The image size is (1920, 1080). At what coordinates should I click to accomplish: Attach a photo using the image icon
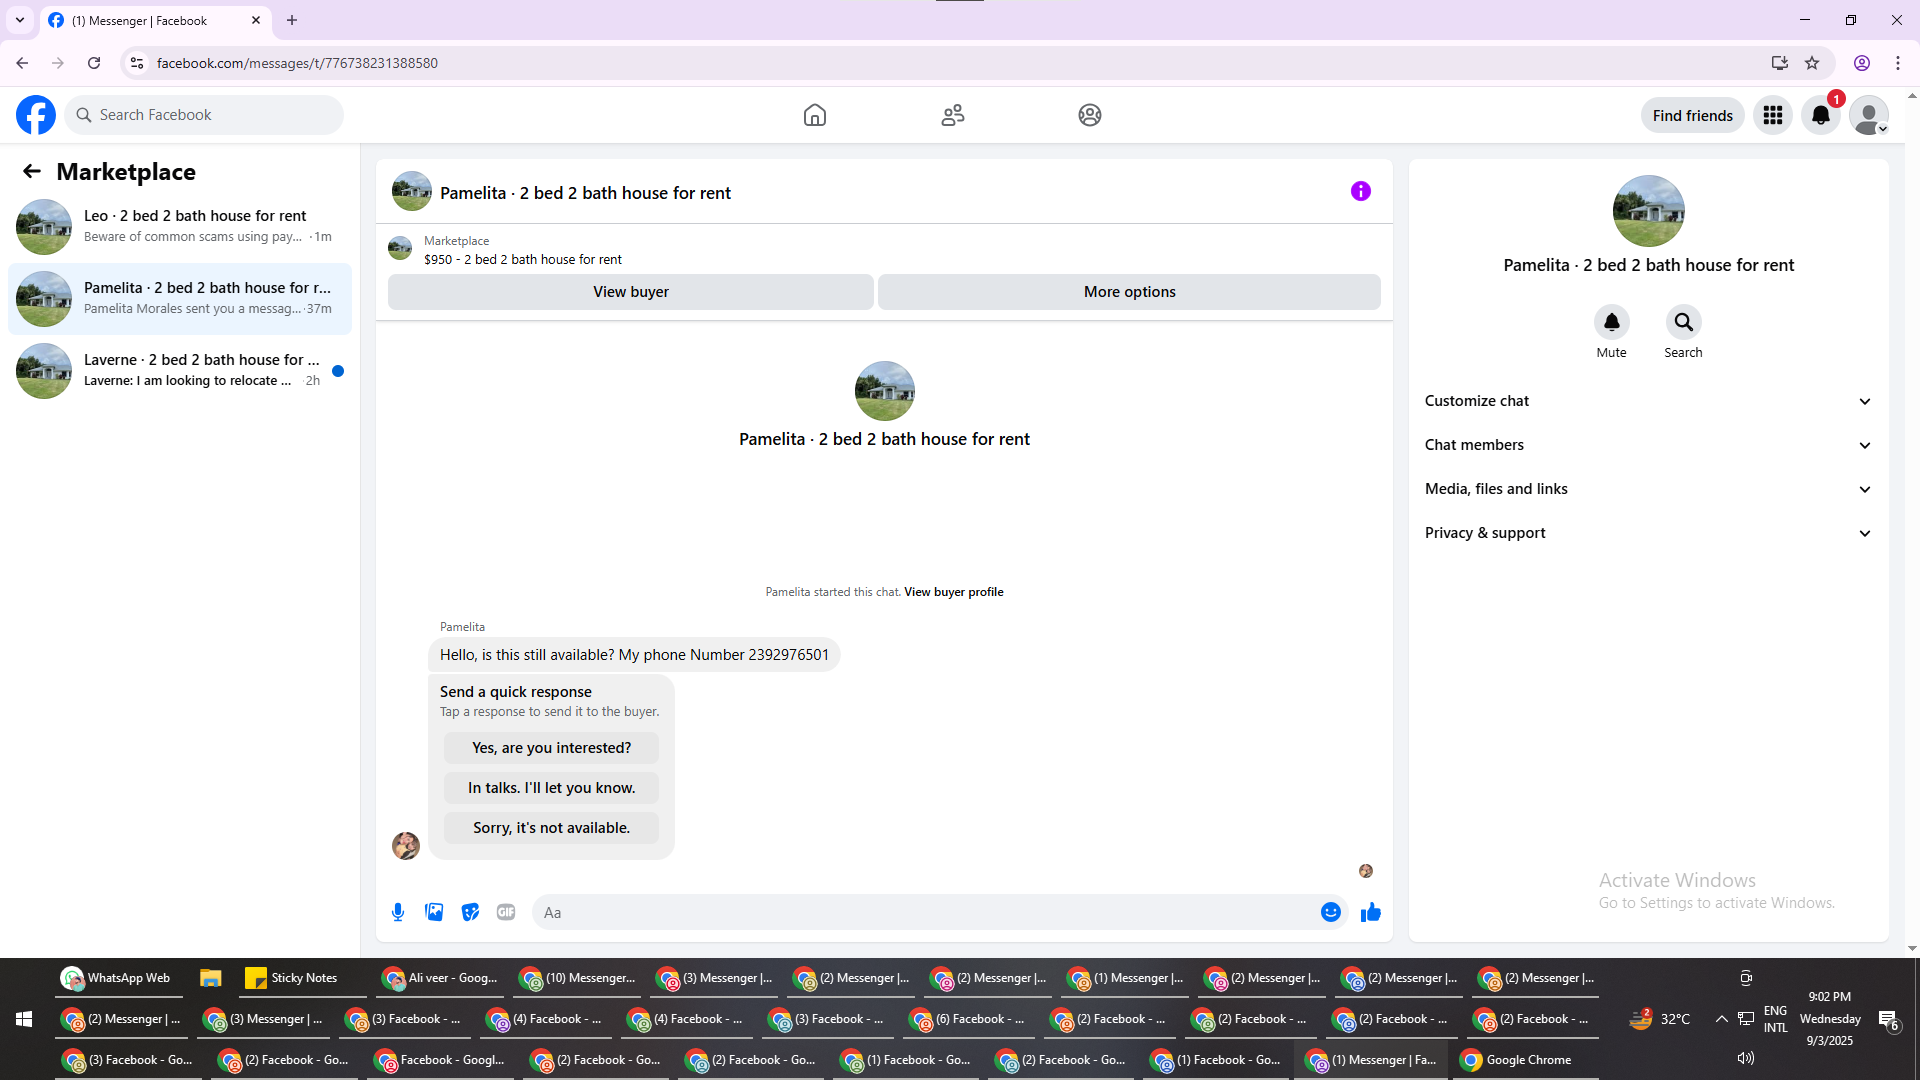click(x=434, y=912)
